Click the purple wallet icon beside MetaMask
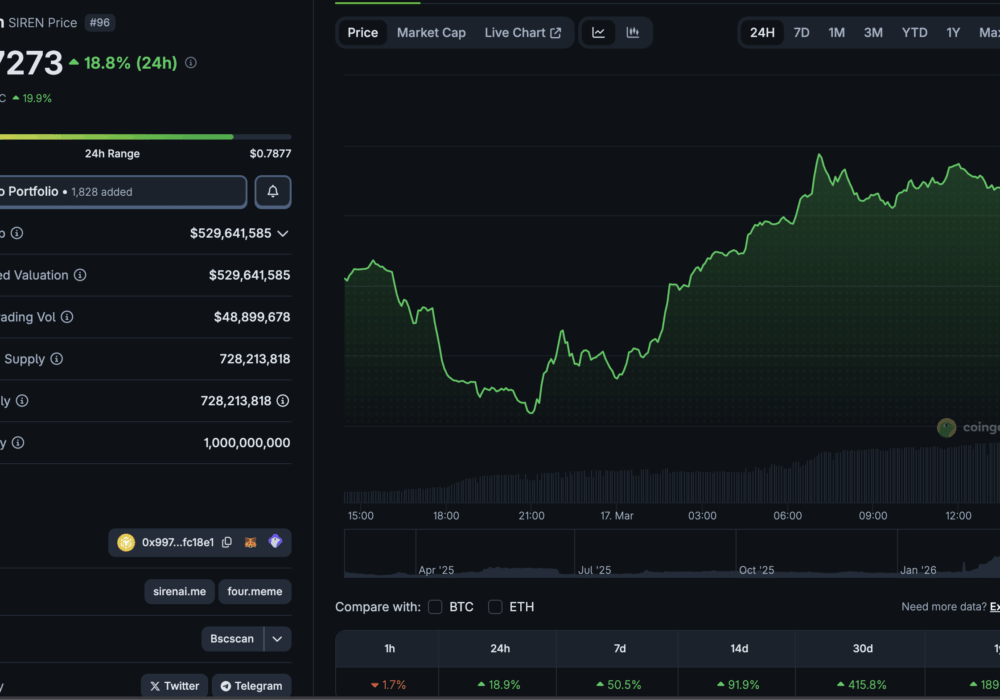The width and height of the screenshot is (1000, 700). pos(275,542)
